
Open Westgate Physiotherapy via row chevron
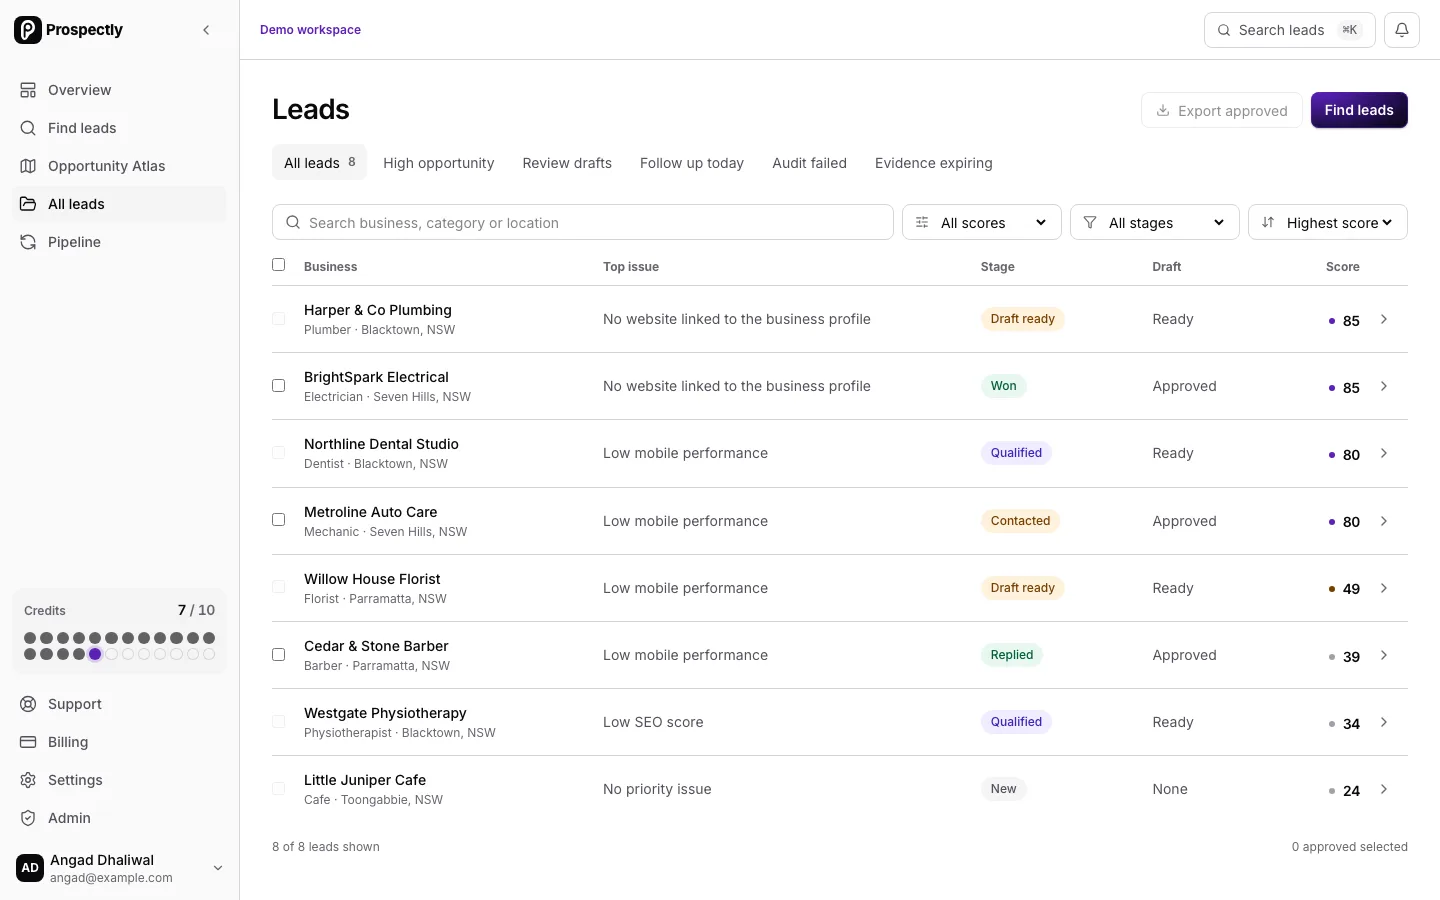(x=1384, y=722)
